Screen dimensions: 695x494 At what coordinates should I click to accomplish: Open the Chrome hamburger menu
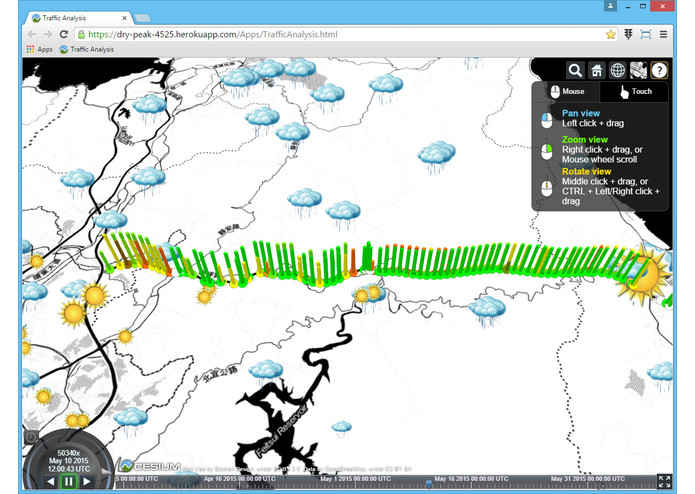coord(664,34)
